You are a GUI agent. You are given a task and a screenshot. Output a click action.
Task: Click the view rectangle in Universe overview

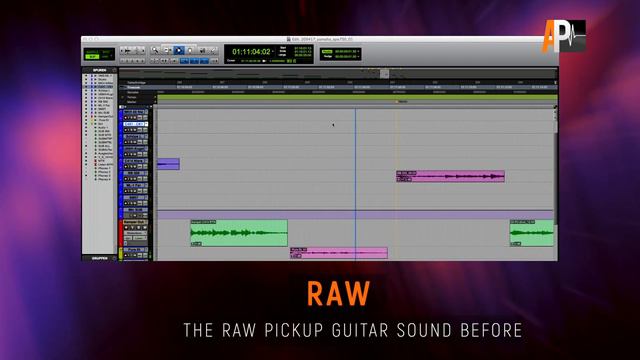point(384,74)
